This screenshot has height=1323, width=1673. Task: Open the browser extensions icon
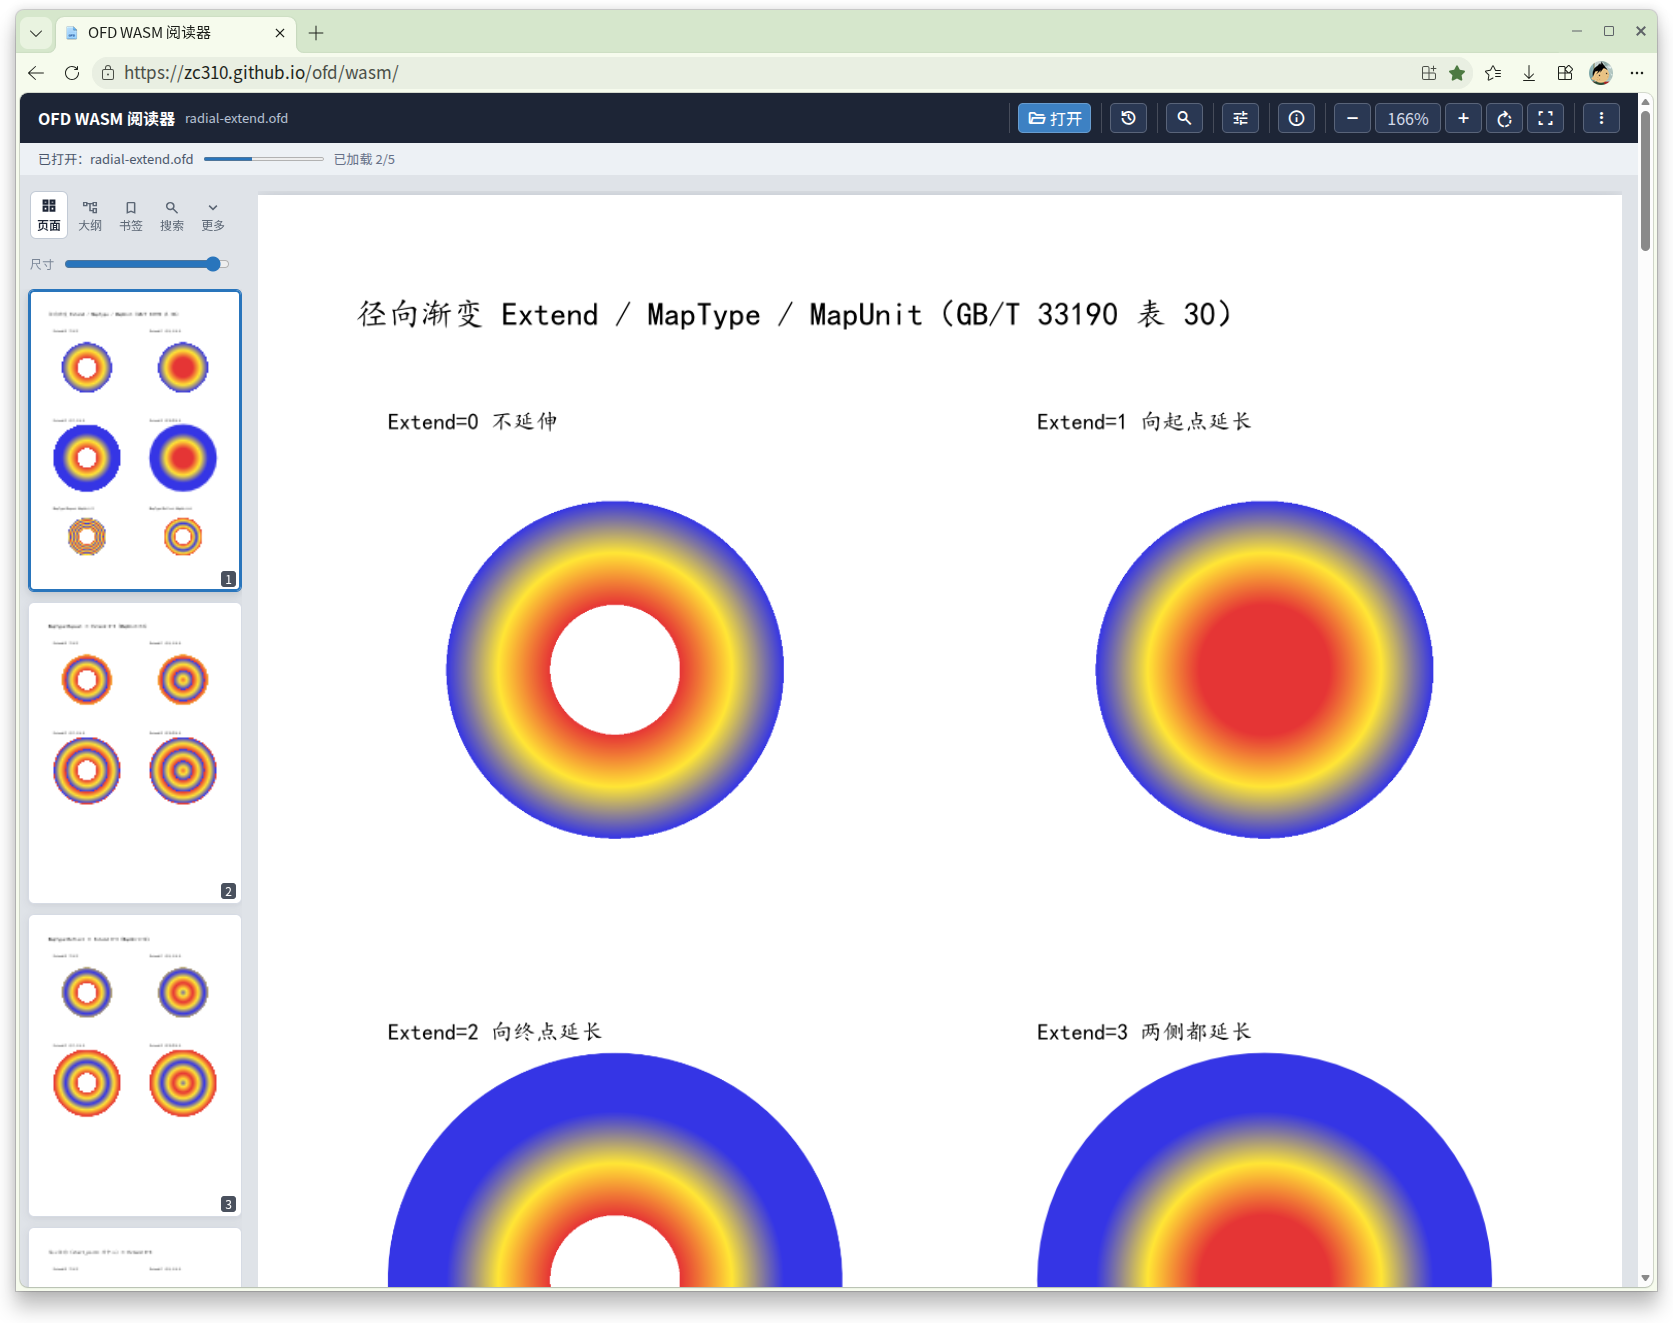click(1565, 72)
